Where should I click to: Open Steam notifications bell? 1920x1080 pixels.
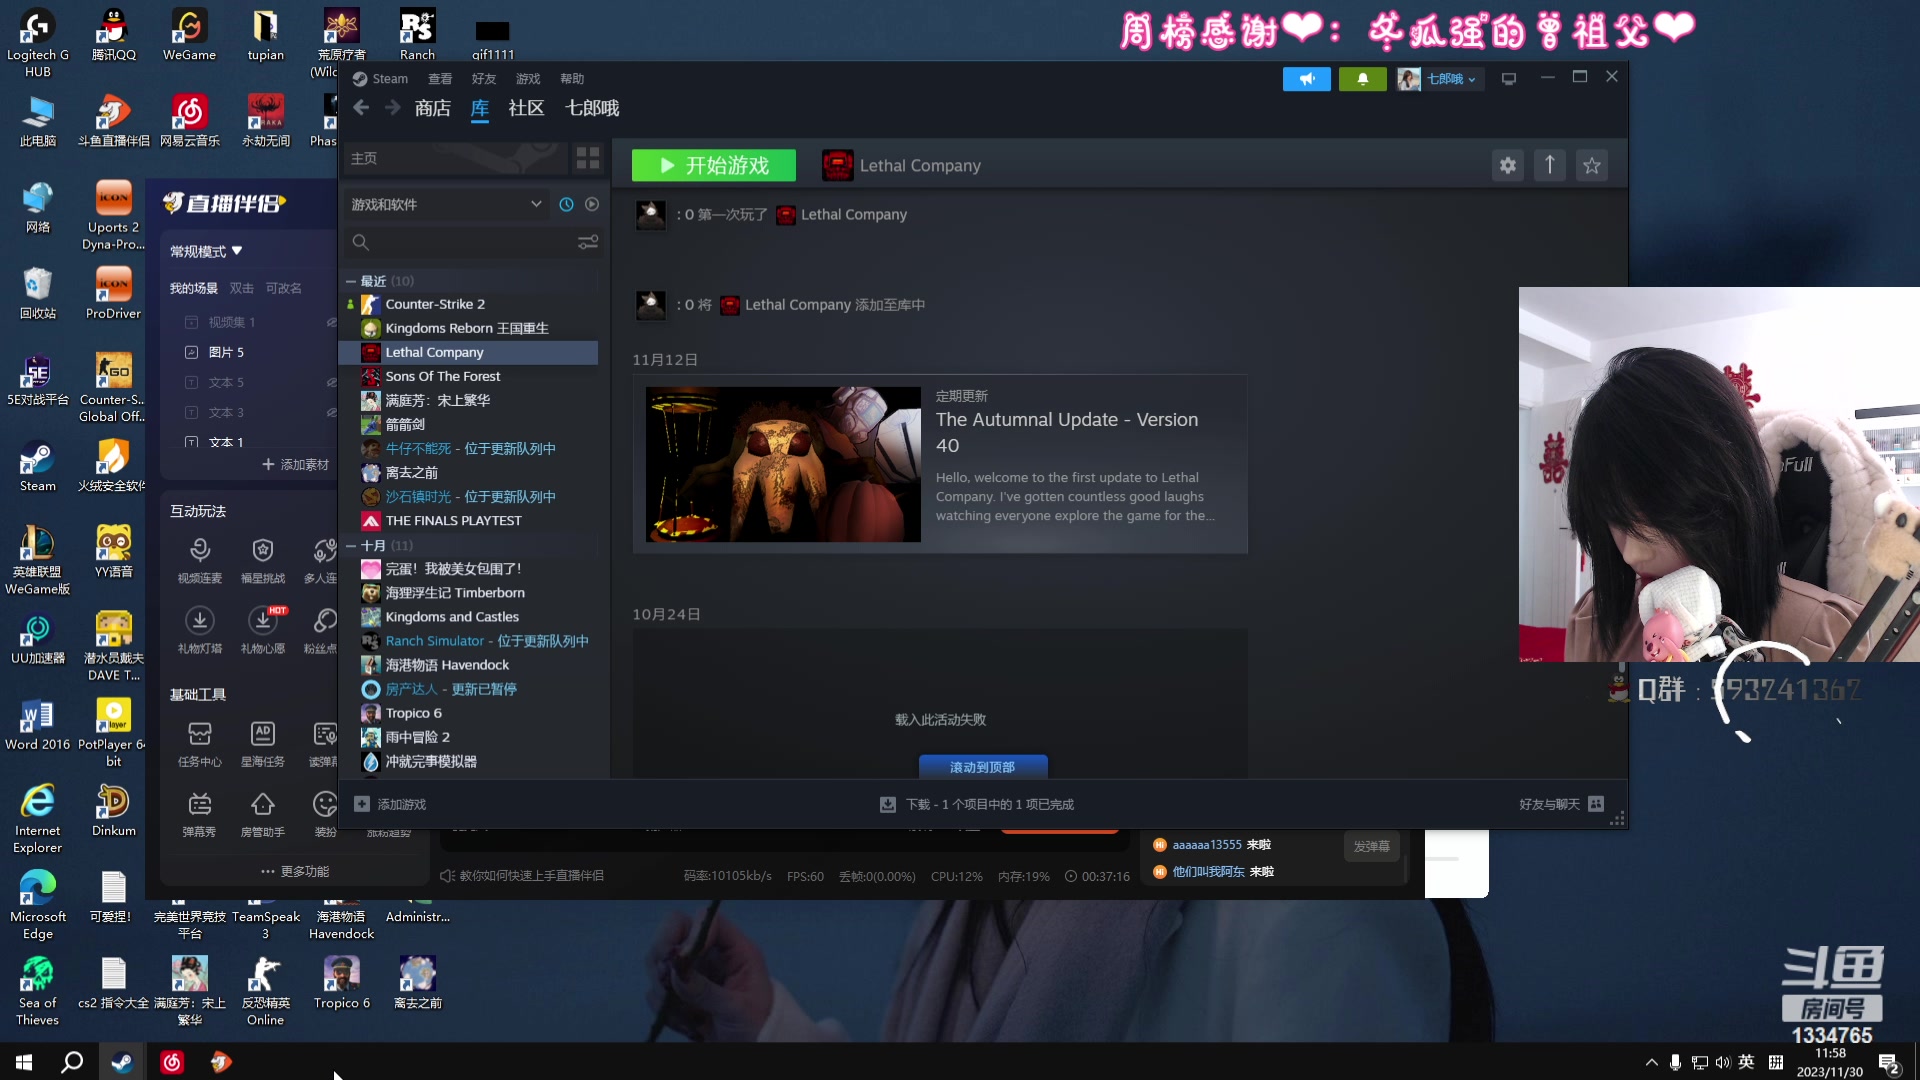1362,79
